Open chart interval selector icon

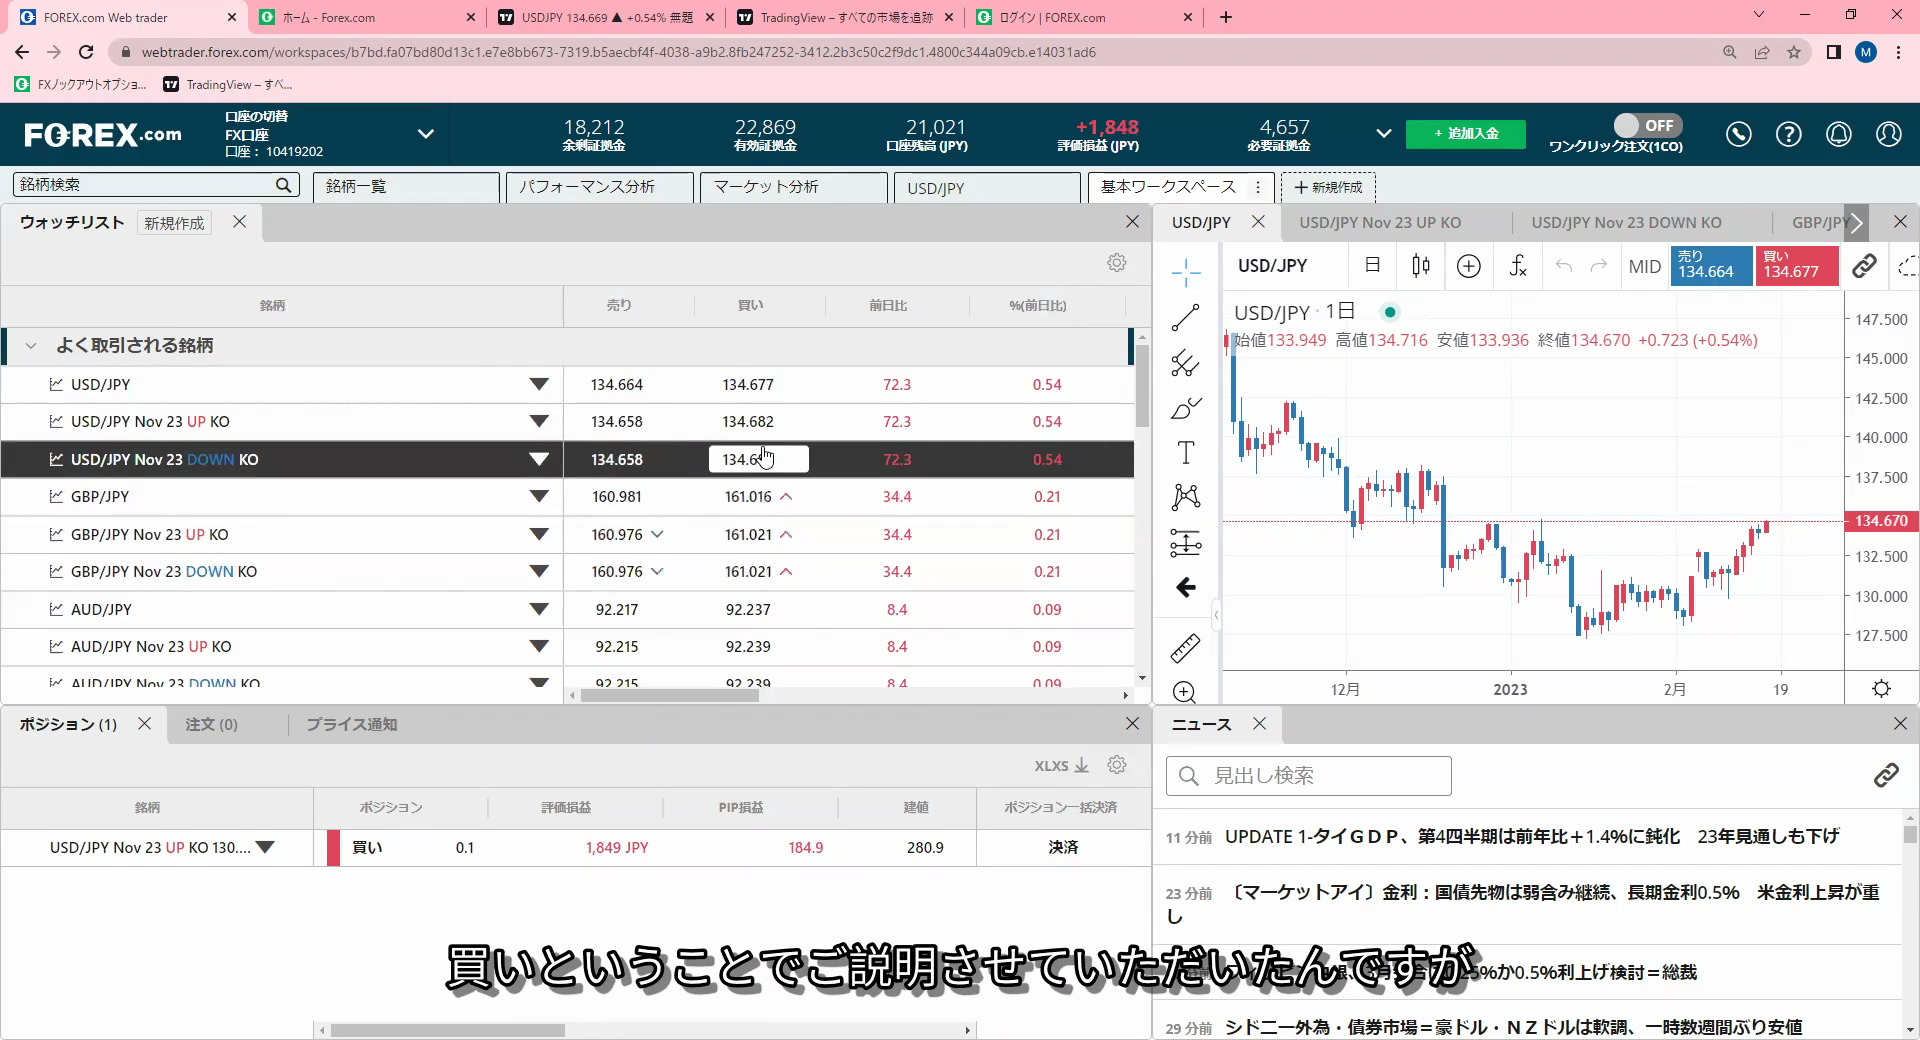pos(1373,266)
